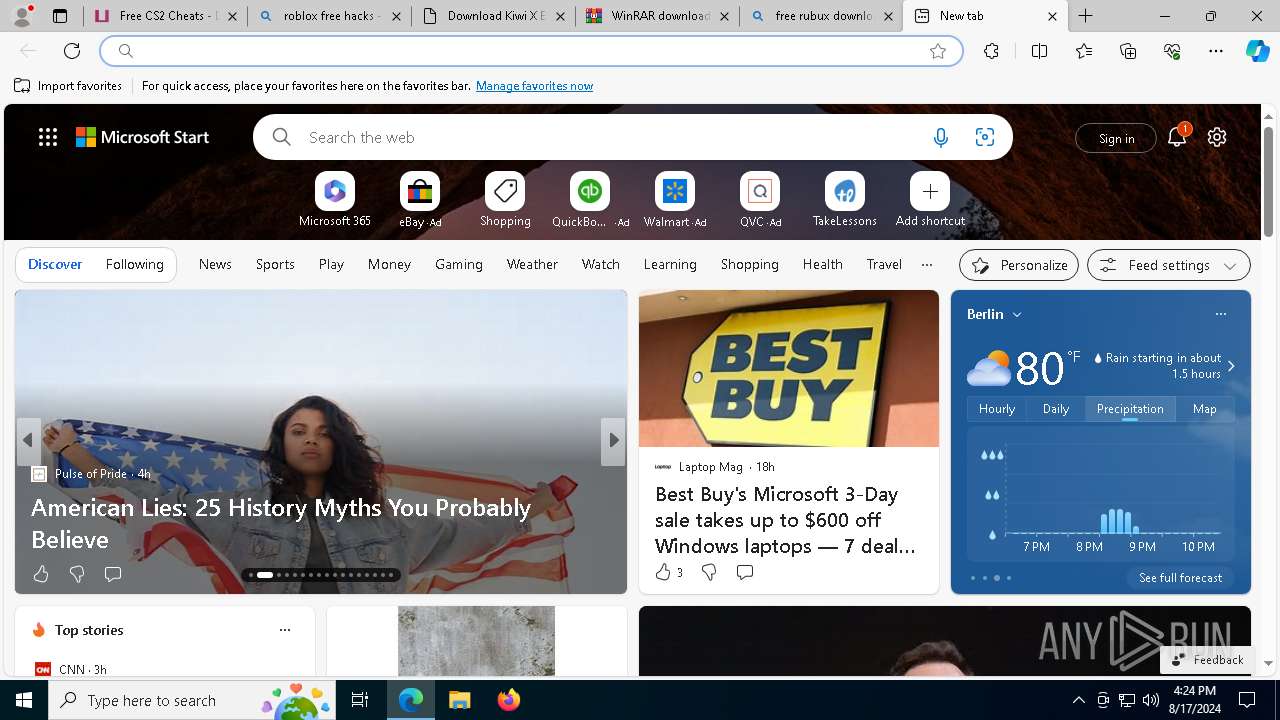Open page settings gear icon
This screenshot has width=1280, height=720.
pos(1217,137)
